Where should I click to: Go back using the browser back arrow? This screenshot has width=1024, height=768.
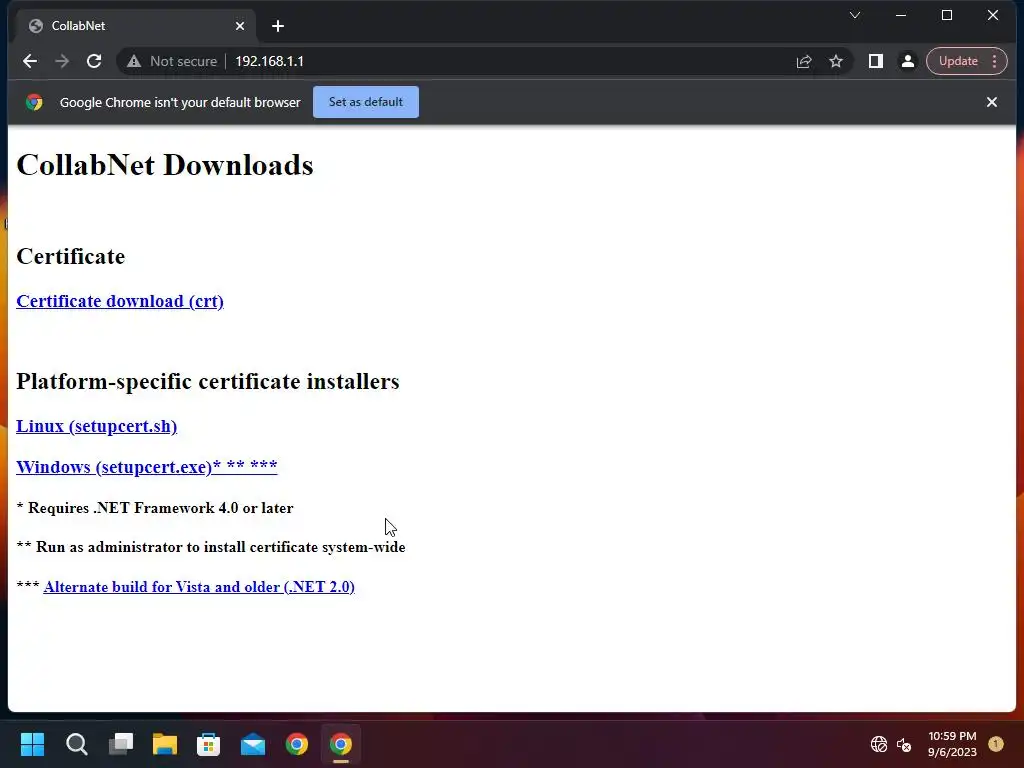tap(30, 61)
